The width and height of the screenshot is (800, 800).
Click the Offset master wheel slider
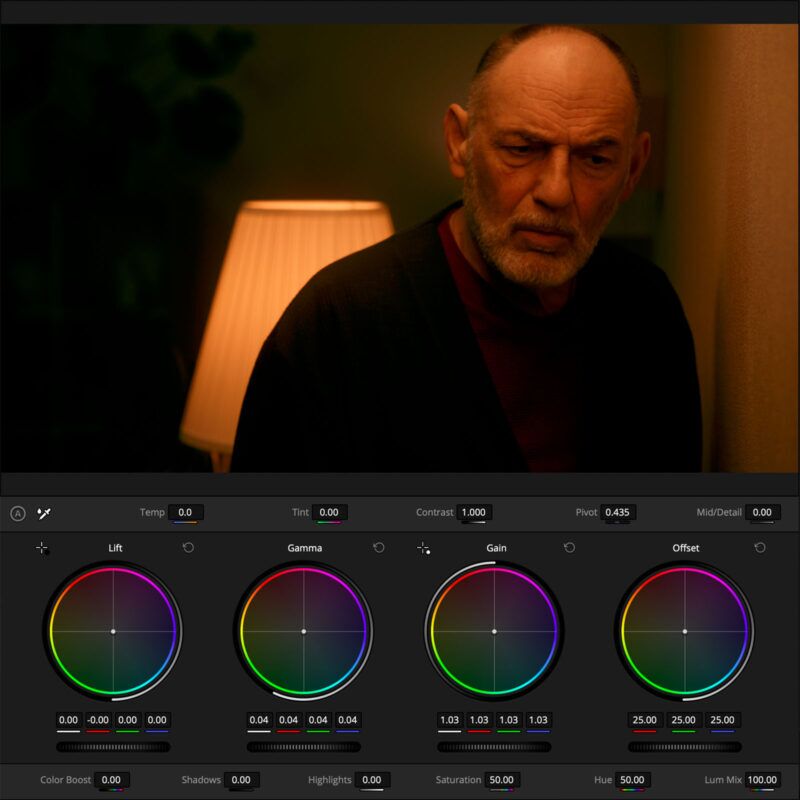685,747
